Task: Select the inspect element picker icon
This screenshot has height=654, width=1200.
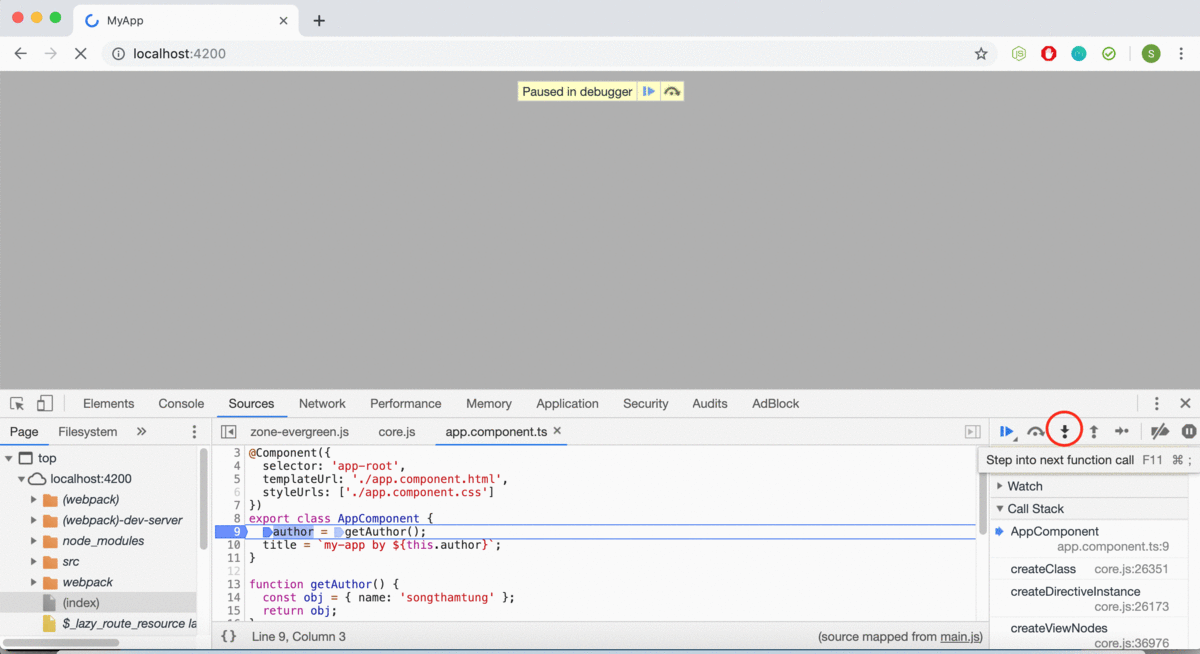Action: point(17,404)
